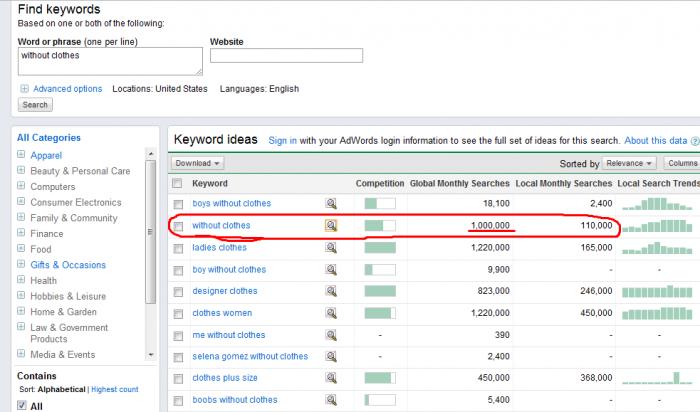Click magnifier icon for 'clothes women'
700x412 pixels.
331,313
